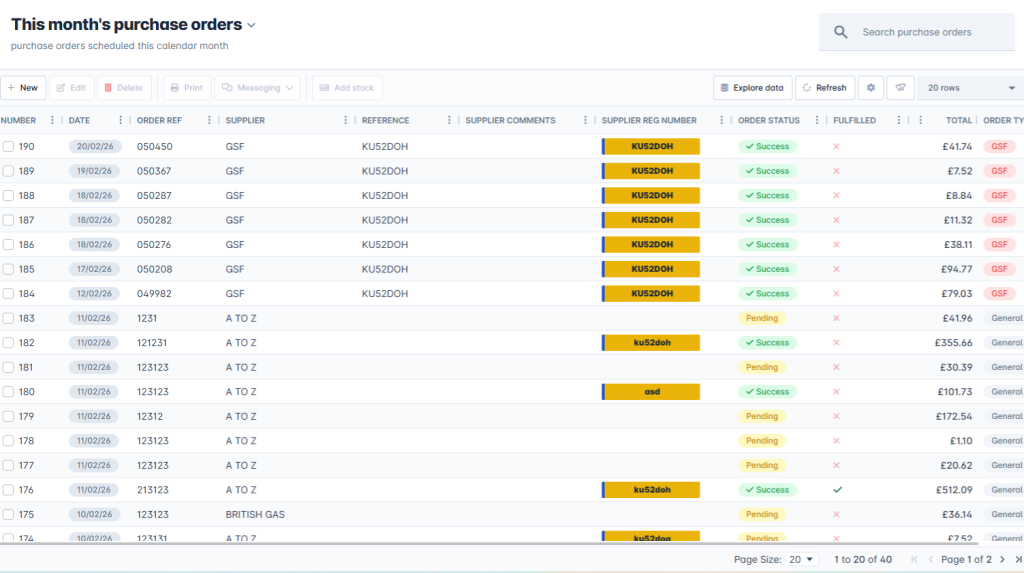The image size is (1024, 573).
Task: Open the Page Size 20 selector
Action: click(x=801, y=559)
